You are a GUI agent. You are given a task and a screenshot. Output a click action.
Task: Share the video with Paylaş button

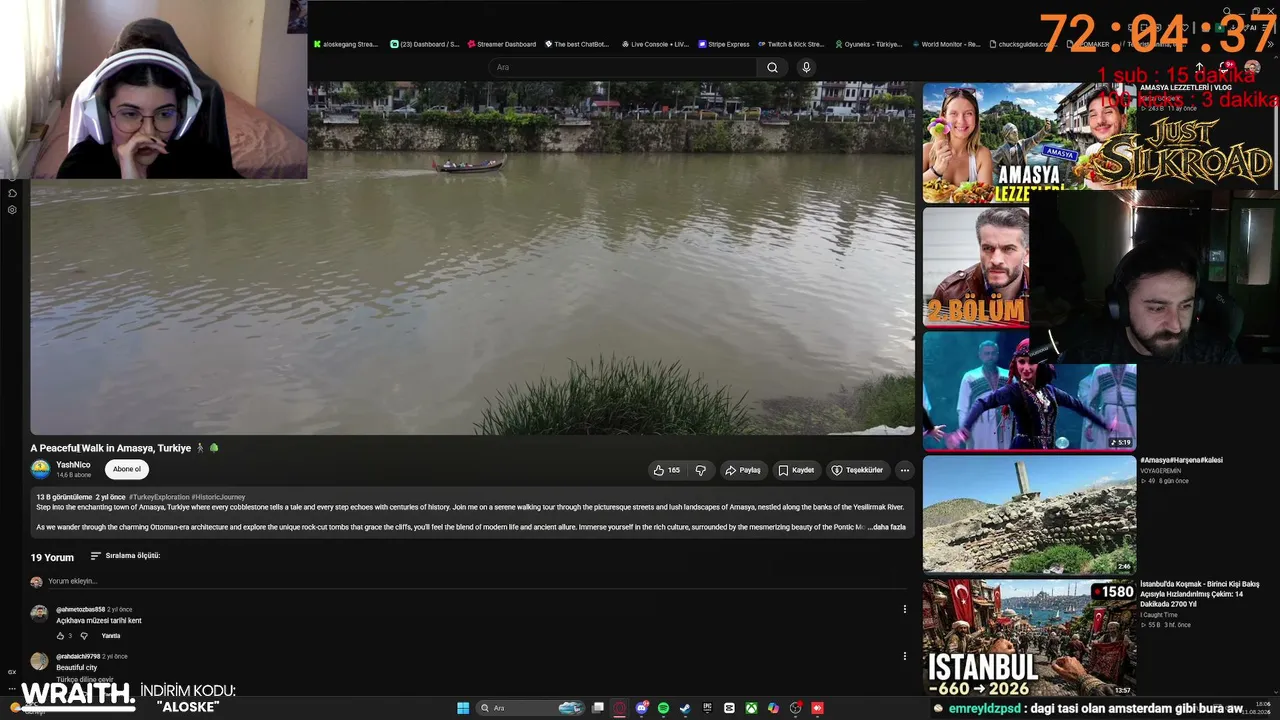tap(743, 470)
